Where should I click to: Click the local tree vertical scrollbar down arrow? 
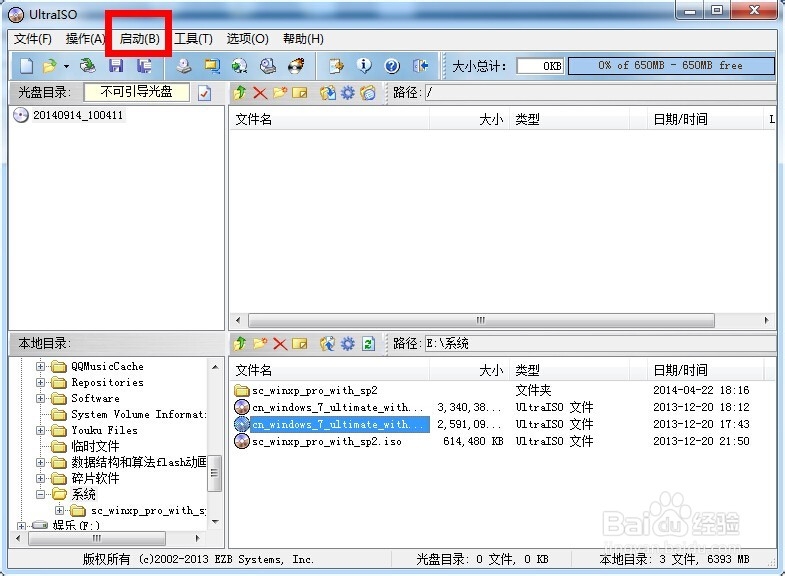215,522
